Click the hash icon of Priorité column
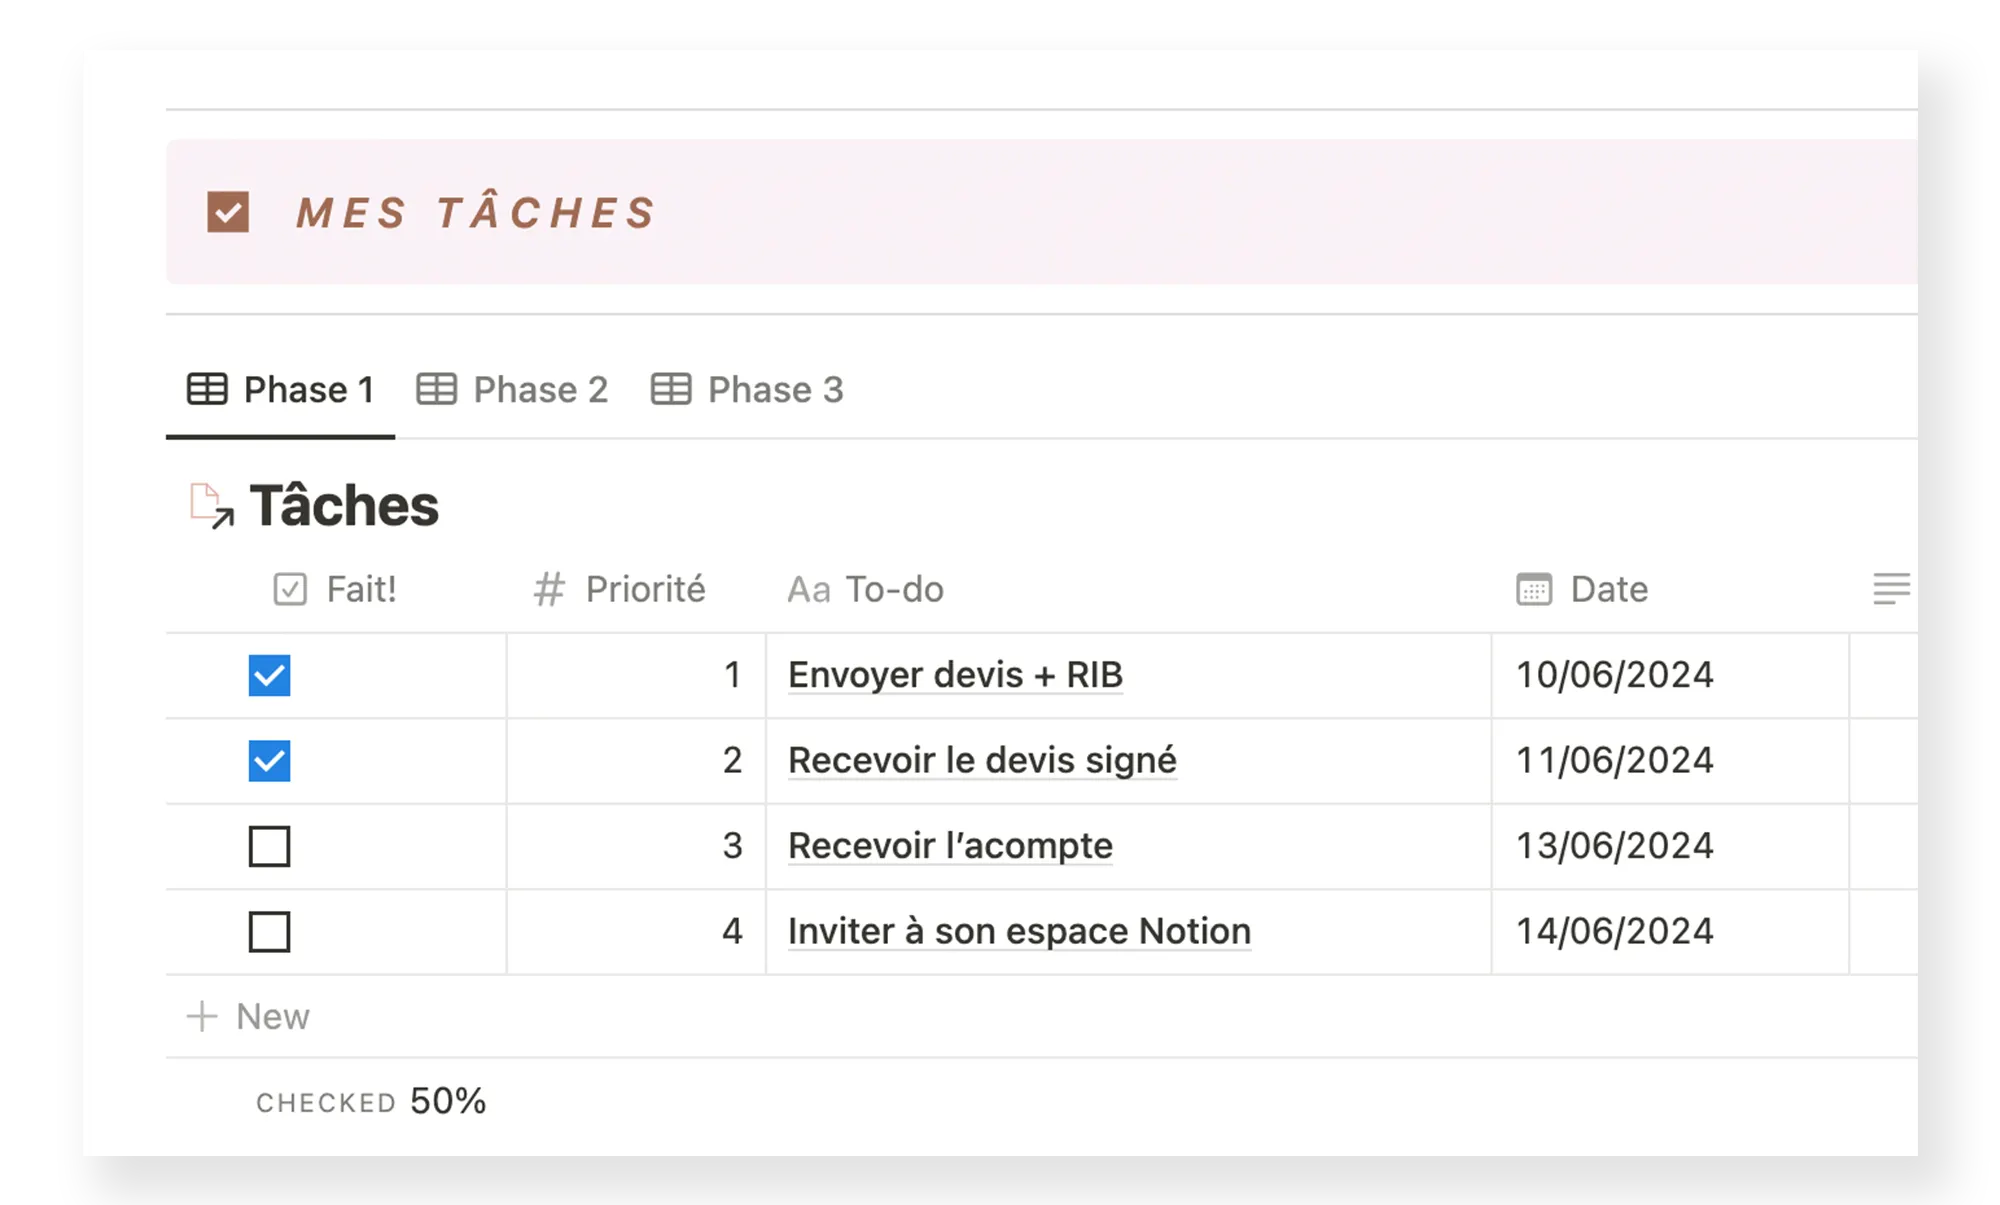Screen dimensions: 2000x1205 point(549,589)
